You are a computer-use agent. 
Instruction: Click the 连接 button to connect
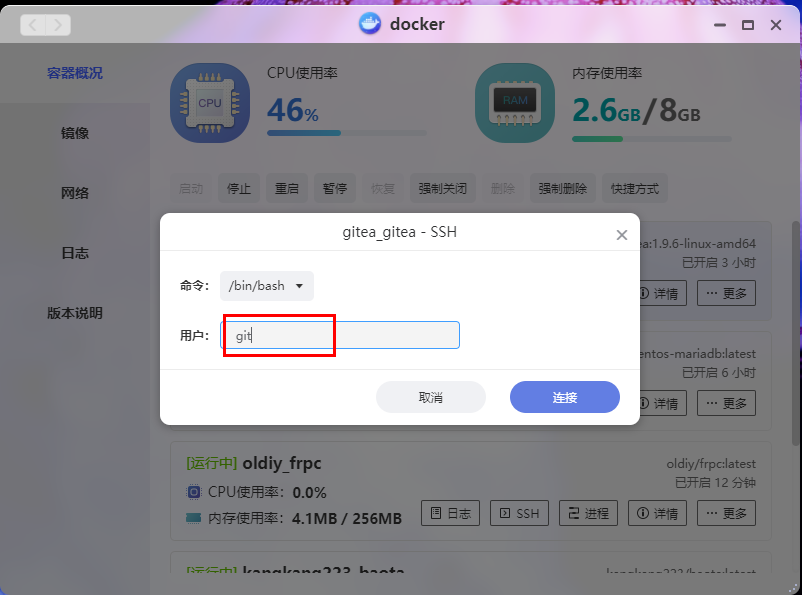(565, 397)
